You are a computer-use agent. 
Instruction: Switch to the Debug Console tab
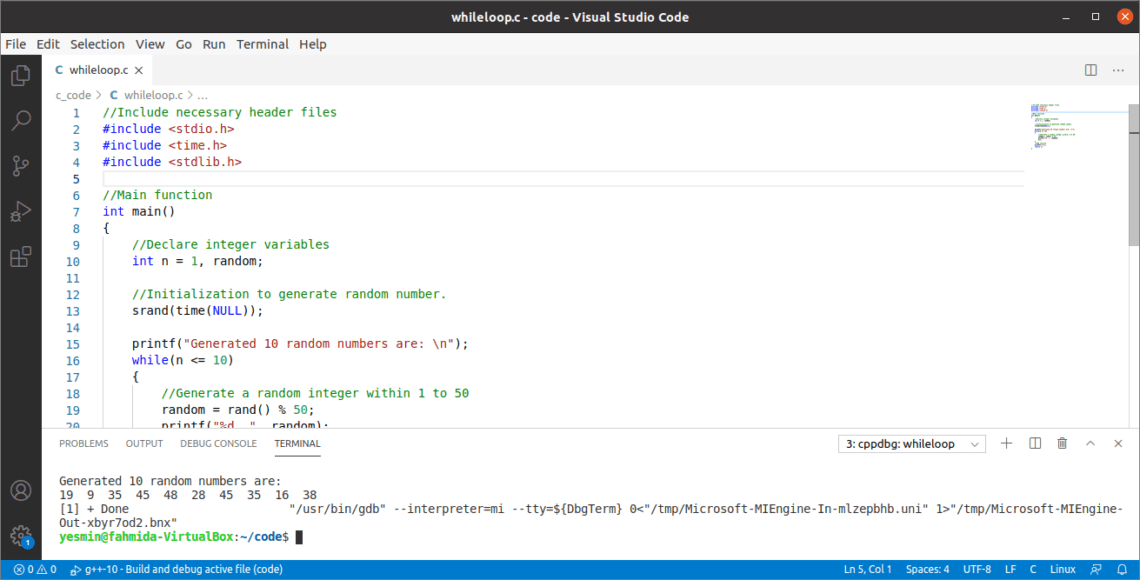pyautogui.click(x=218, y=443)
